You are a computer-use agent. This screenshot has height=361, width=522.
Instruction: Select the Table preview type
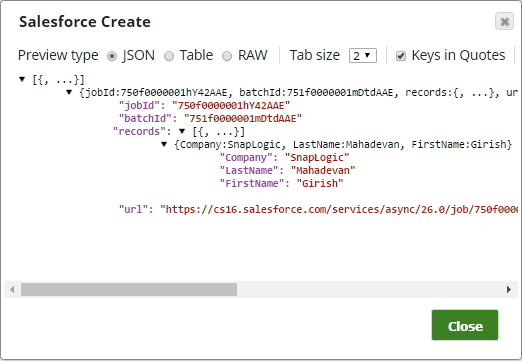[169, 56]
